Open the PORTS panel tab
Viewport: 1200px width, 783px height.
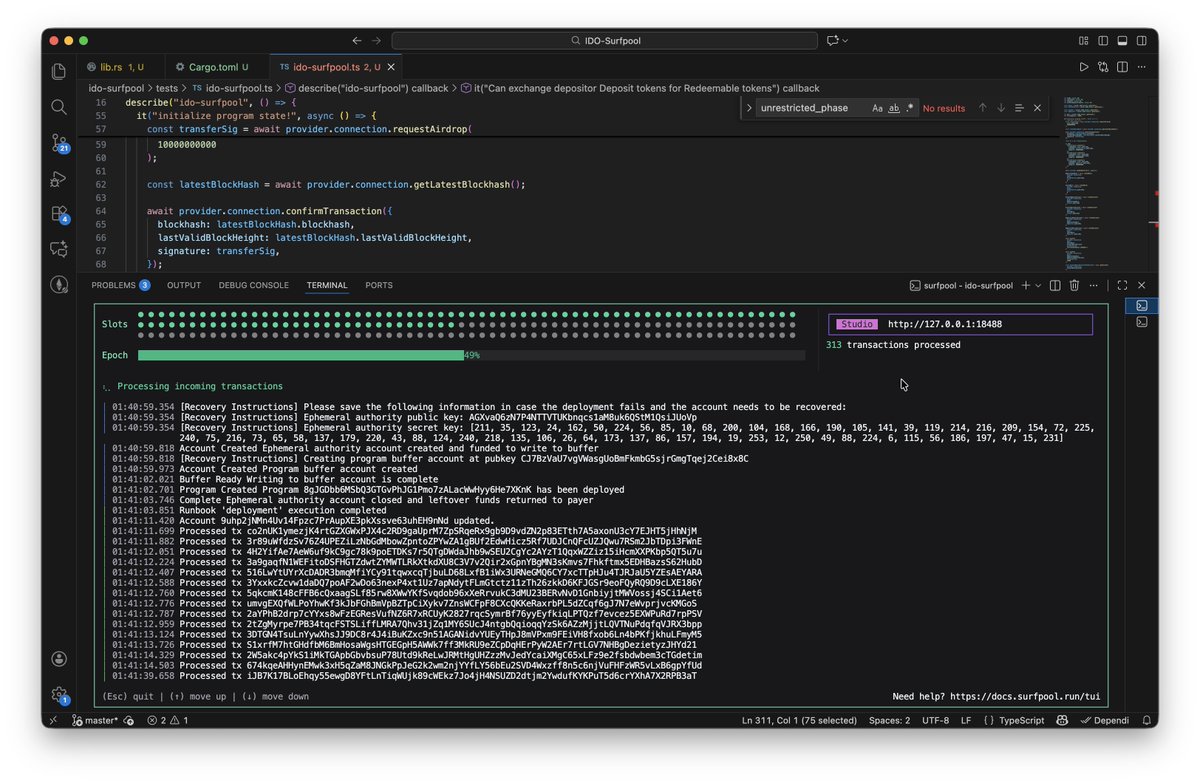point(379,285)
